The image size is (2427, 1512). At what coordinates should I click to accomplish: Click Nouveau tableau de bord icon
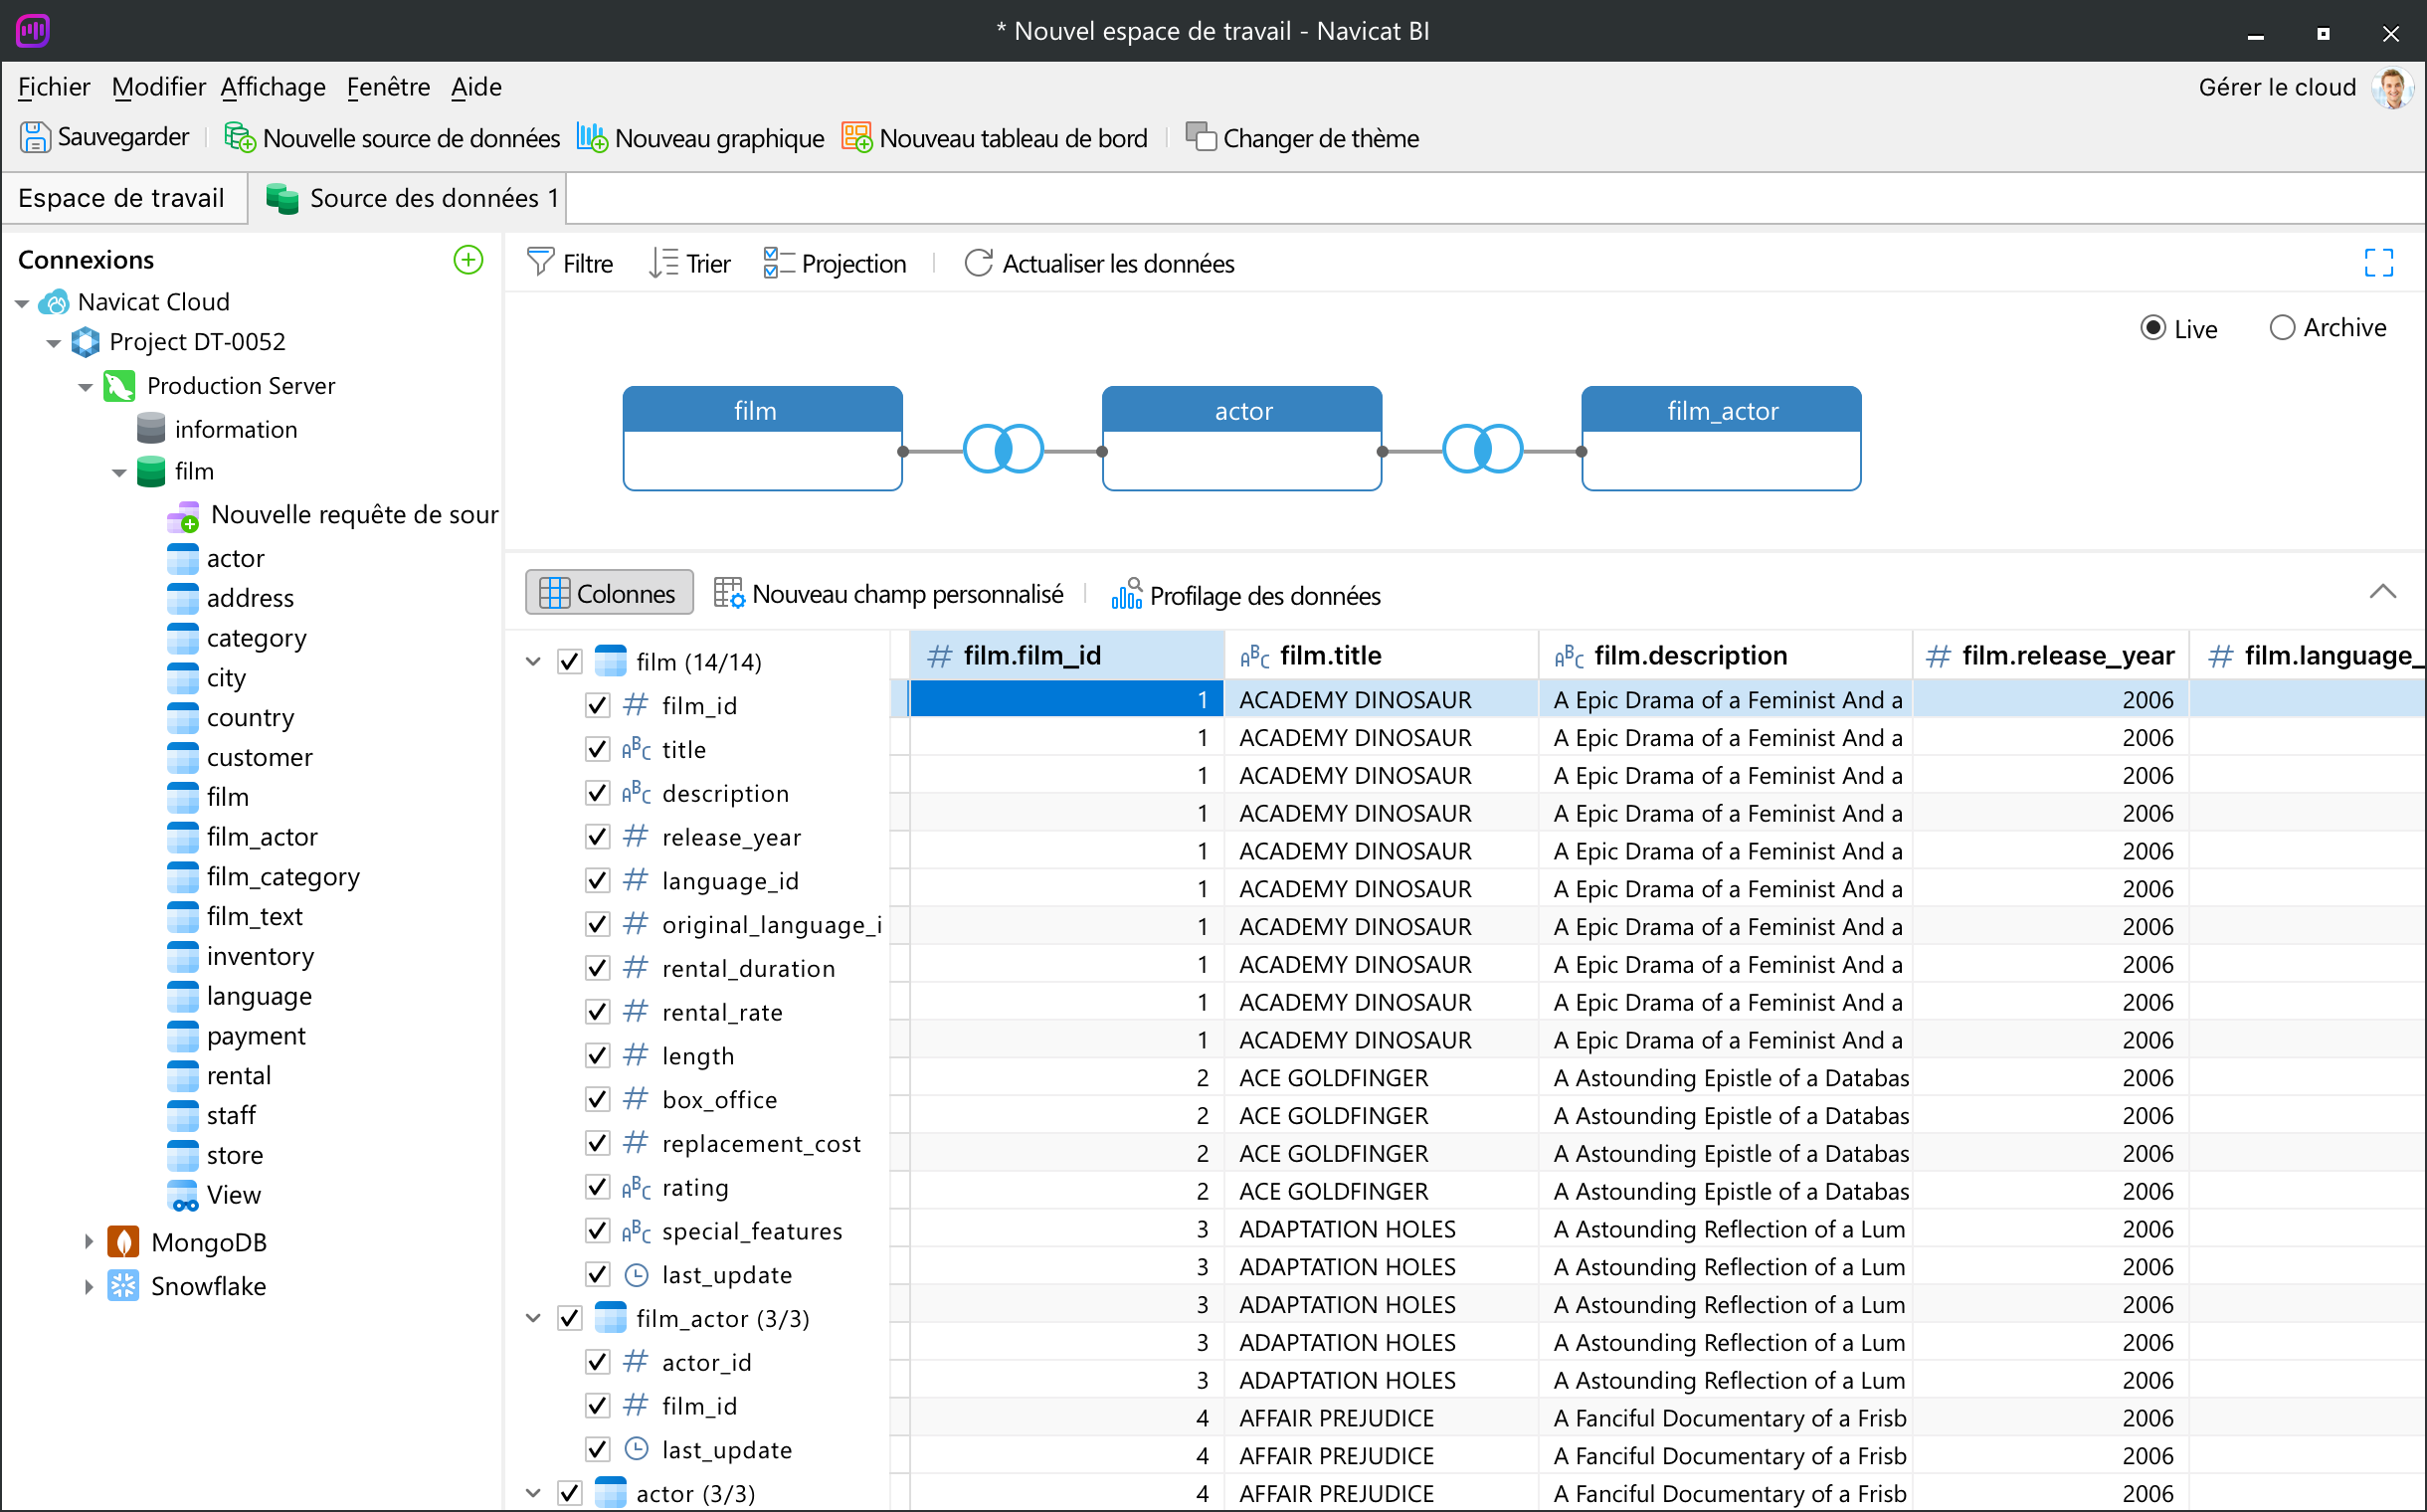point(856,137)
